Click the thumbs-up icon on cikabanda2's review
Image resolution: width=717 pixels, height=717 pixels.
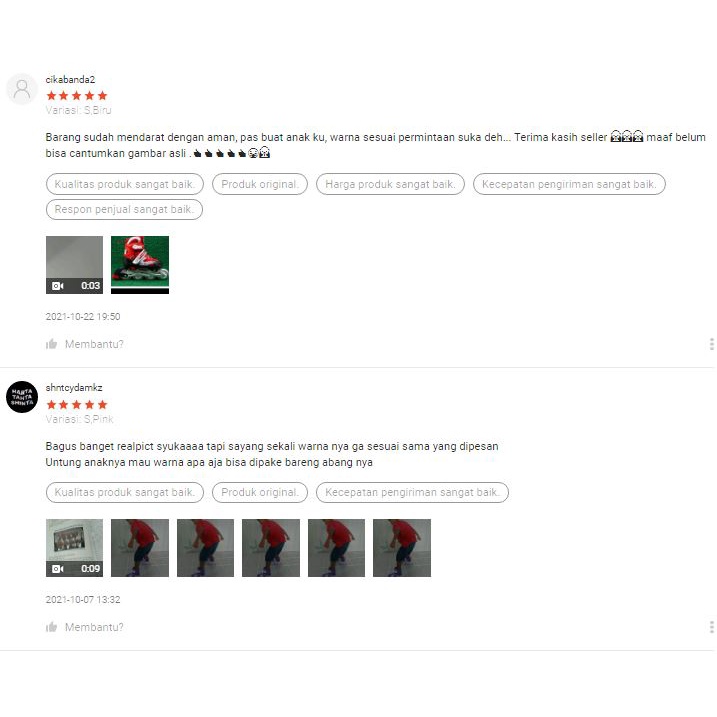tap(52, 344)
